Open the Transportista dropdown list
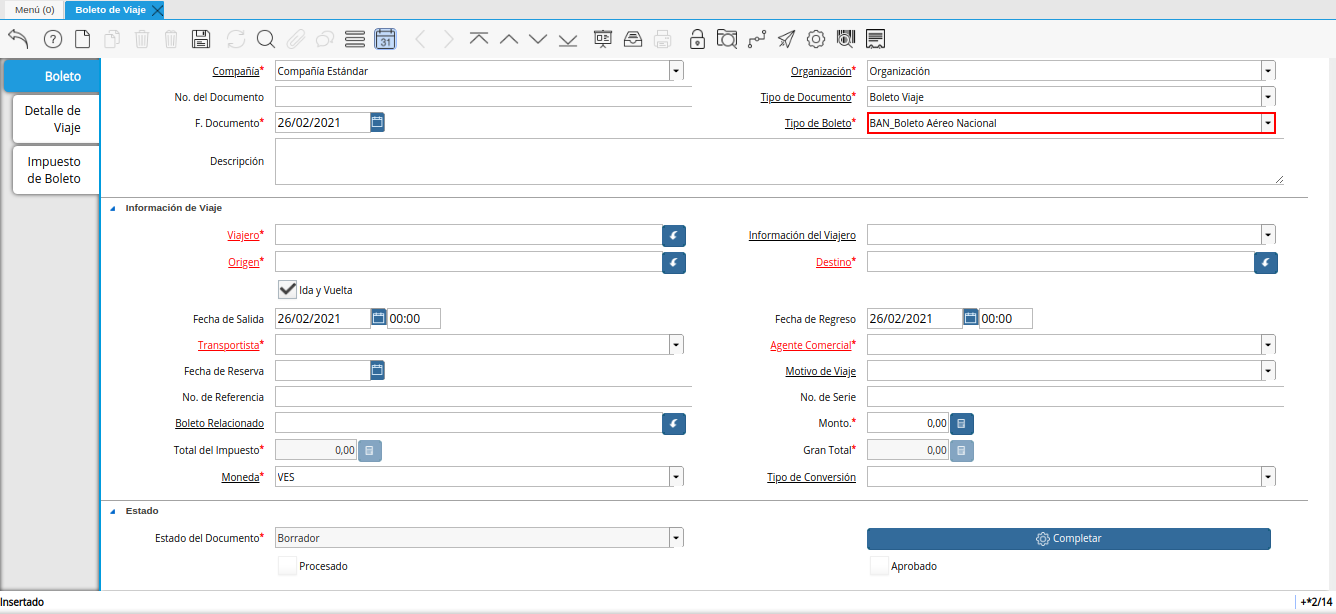The height and width of the screenshot is (614, 1336). coord(676,345)
